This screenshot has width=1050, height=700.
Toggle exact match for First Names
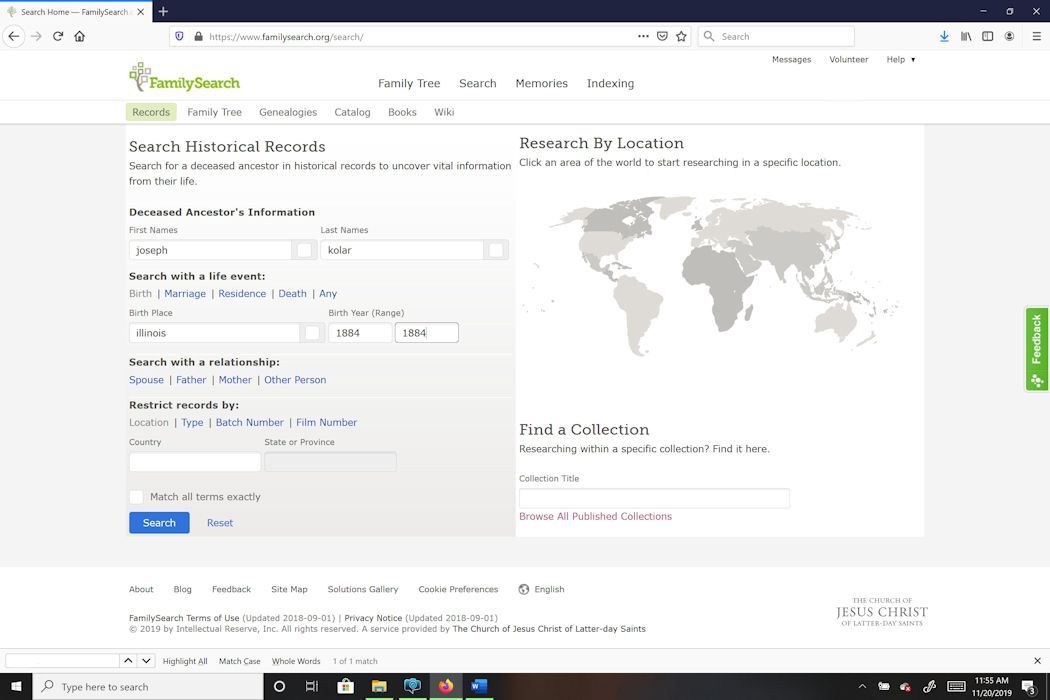[x=304, y=250]
